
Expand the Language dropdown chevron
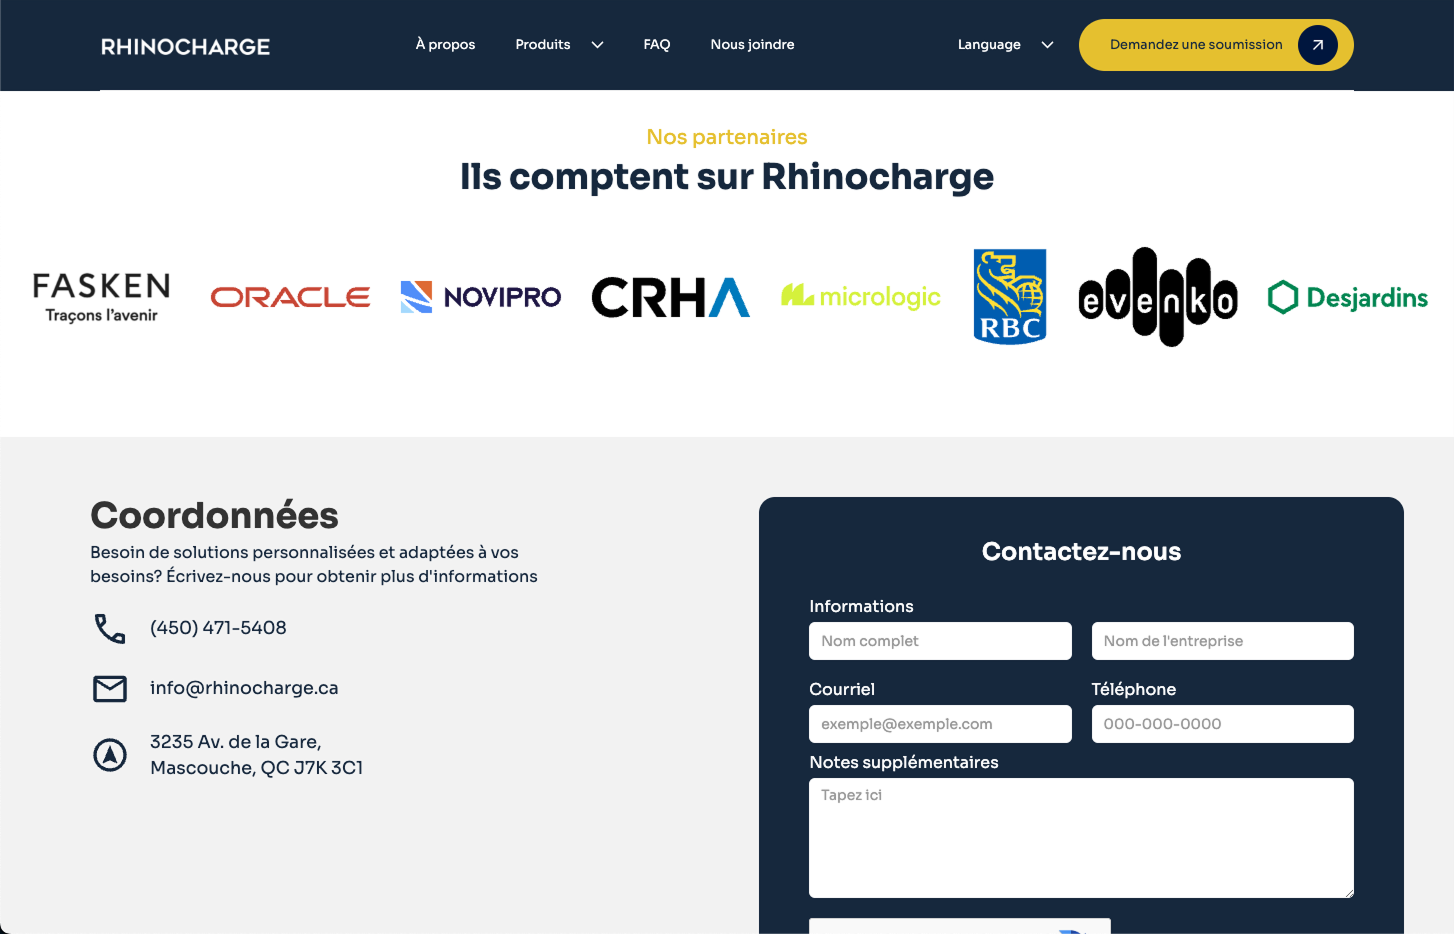tap(1047, 45)
